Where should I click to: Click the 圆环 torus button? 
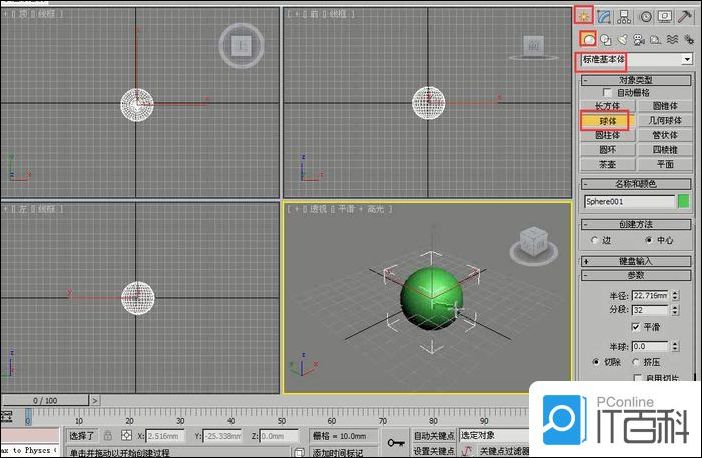608,150
